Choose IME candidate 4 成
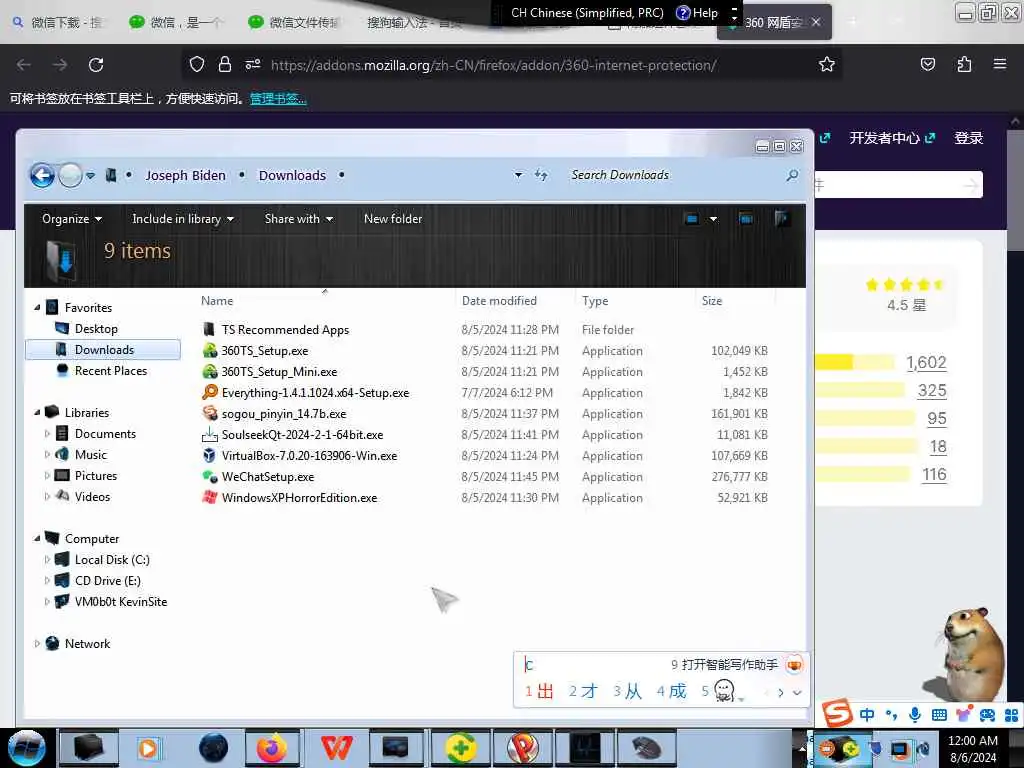1024x768 pixels. pos(671,691)
